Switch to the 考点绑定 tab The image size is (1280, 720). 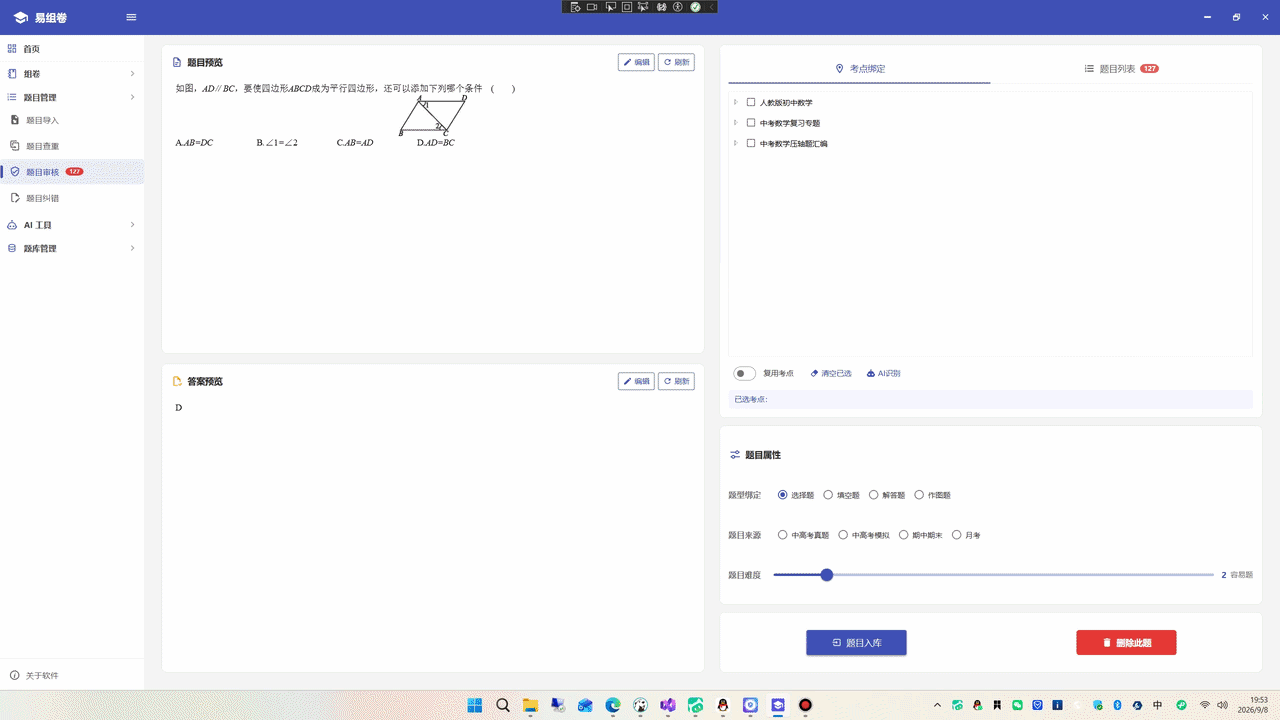(860, 69)
